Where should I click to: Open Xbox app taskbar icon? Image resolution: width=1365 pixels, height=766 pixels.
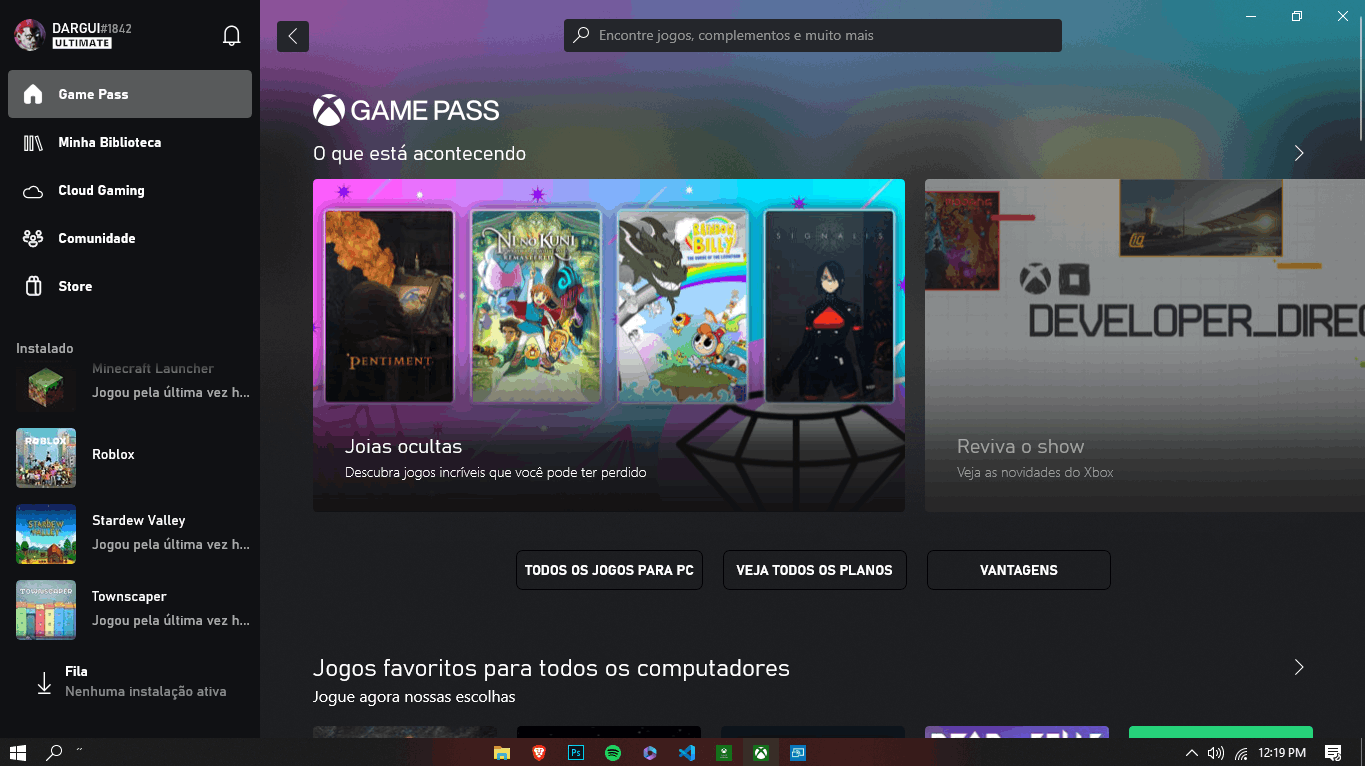[761, 752]
